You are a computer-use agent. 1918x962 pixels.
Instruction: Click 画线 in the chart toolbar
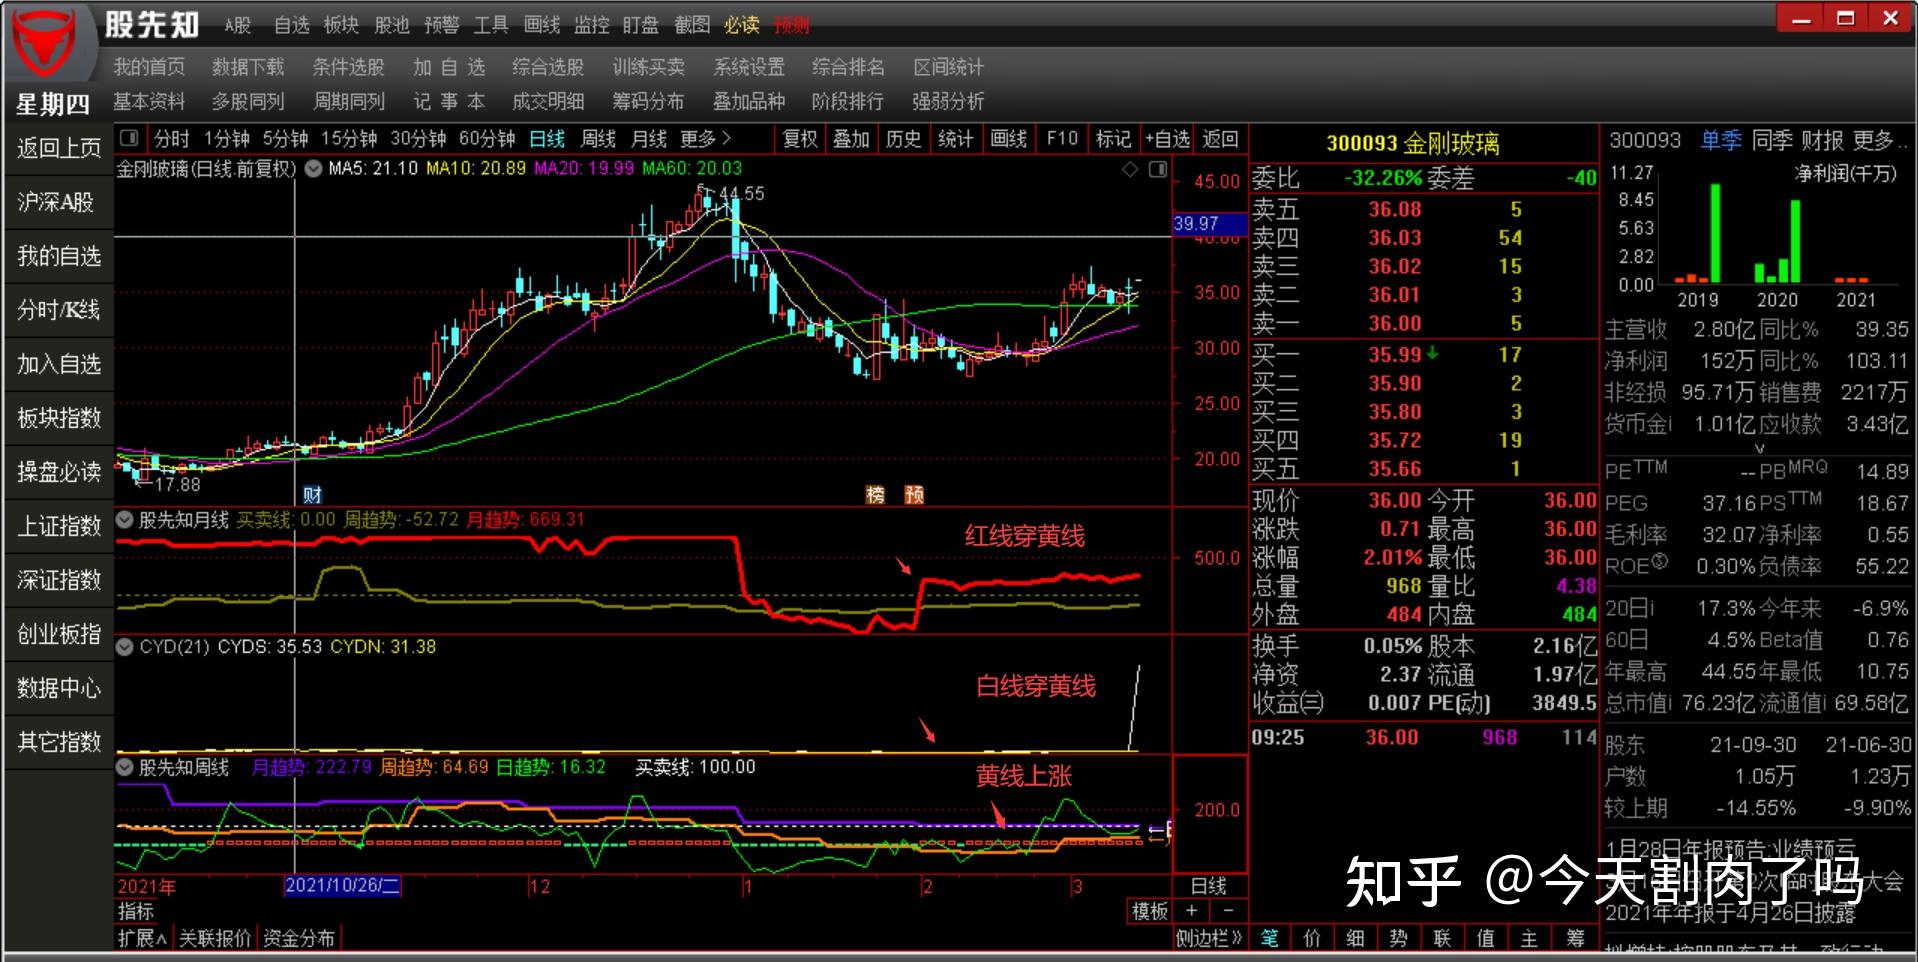click(1009, 138)
